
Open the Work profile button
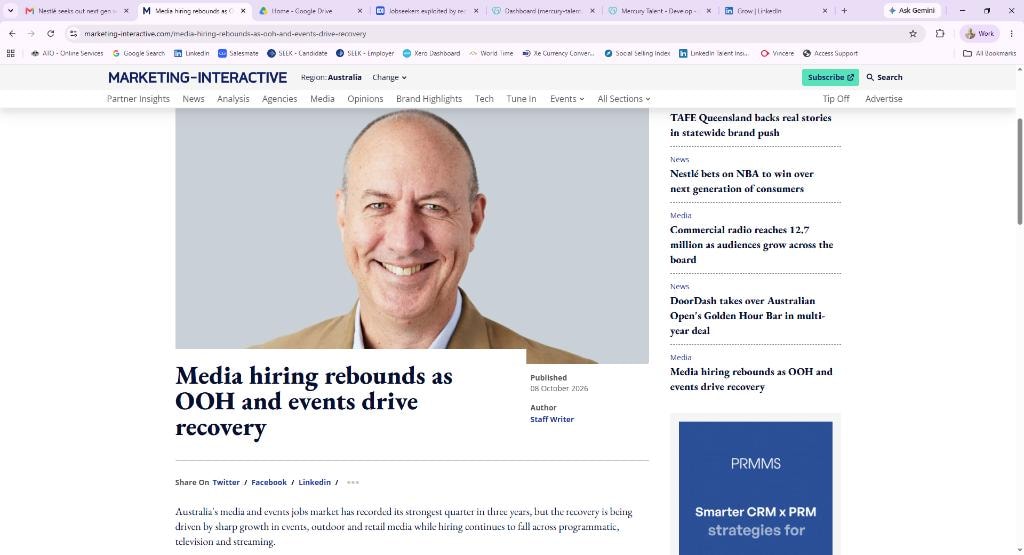(x=980, y=33)
